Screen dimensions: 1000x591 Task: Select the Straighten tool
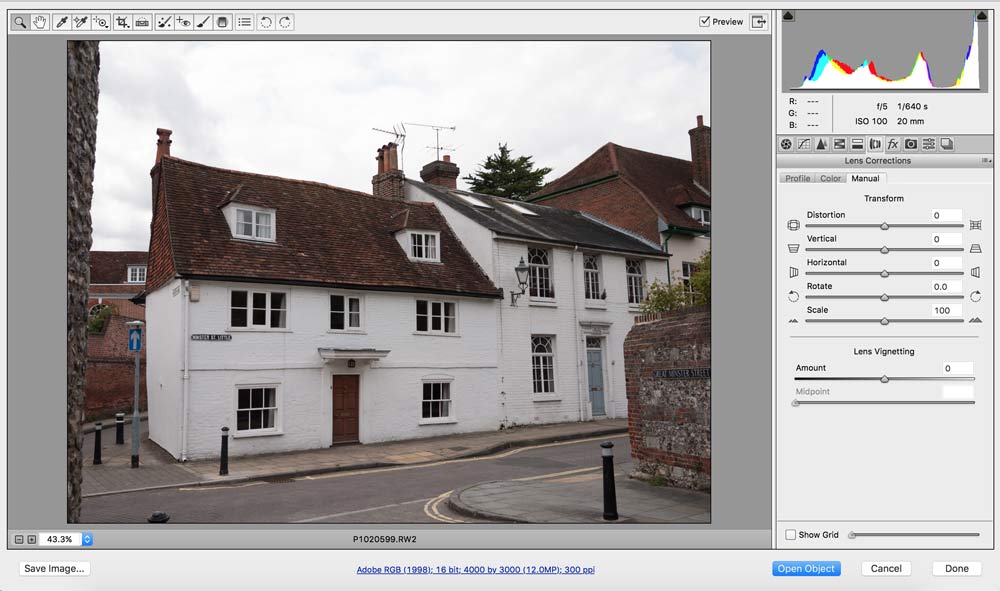coord(143,22)
